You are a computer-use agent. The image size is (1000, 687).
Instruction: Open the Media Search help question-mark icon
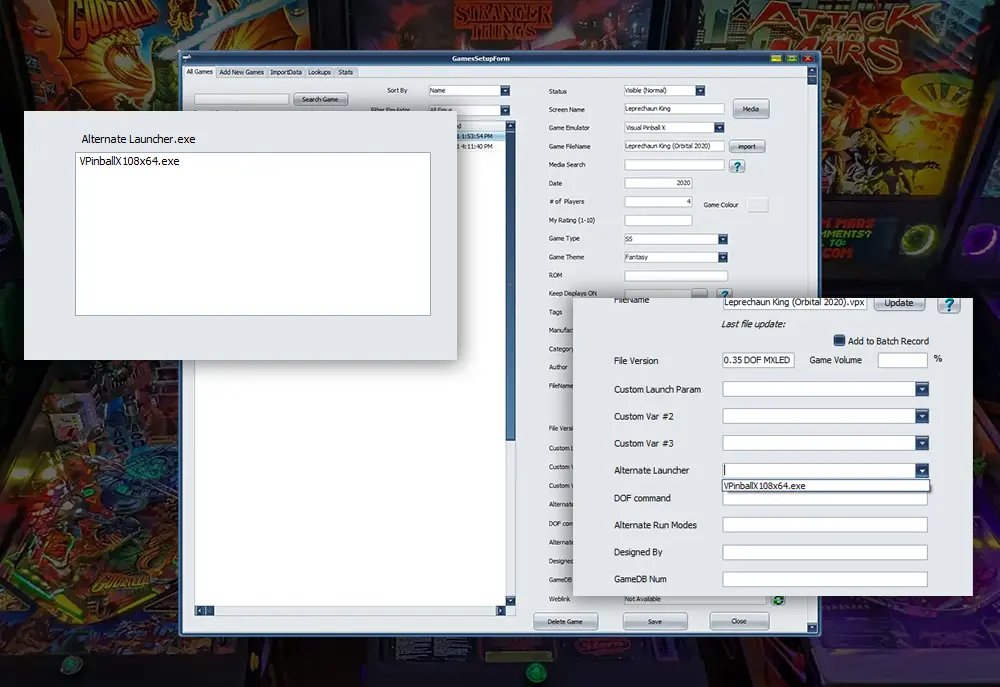[737, 166]
